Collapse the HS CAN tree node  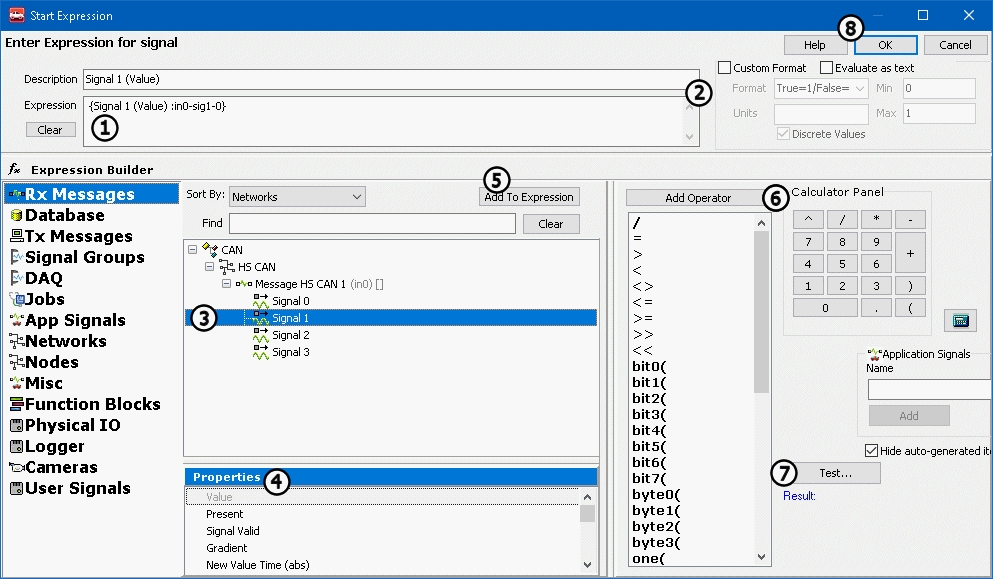click(209, 267)
